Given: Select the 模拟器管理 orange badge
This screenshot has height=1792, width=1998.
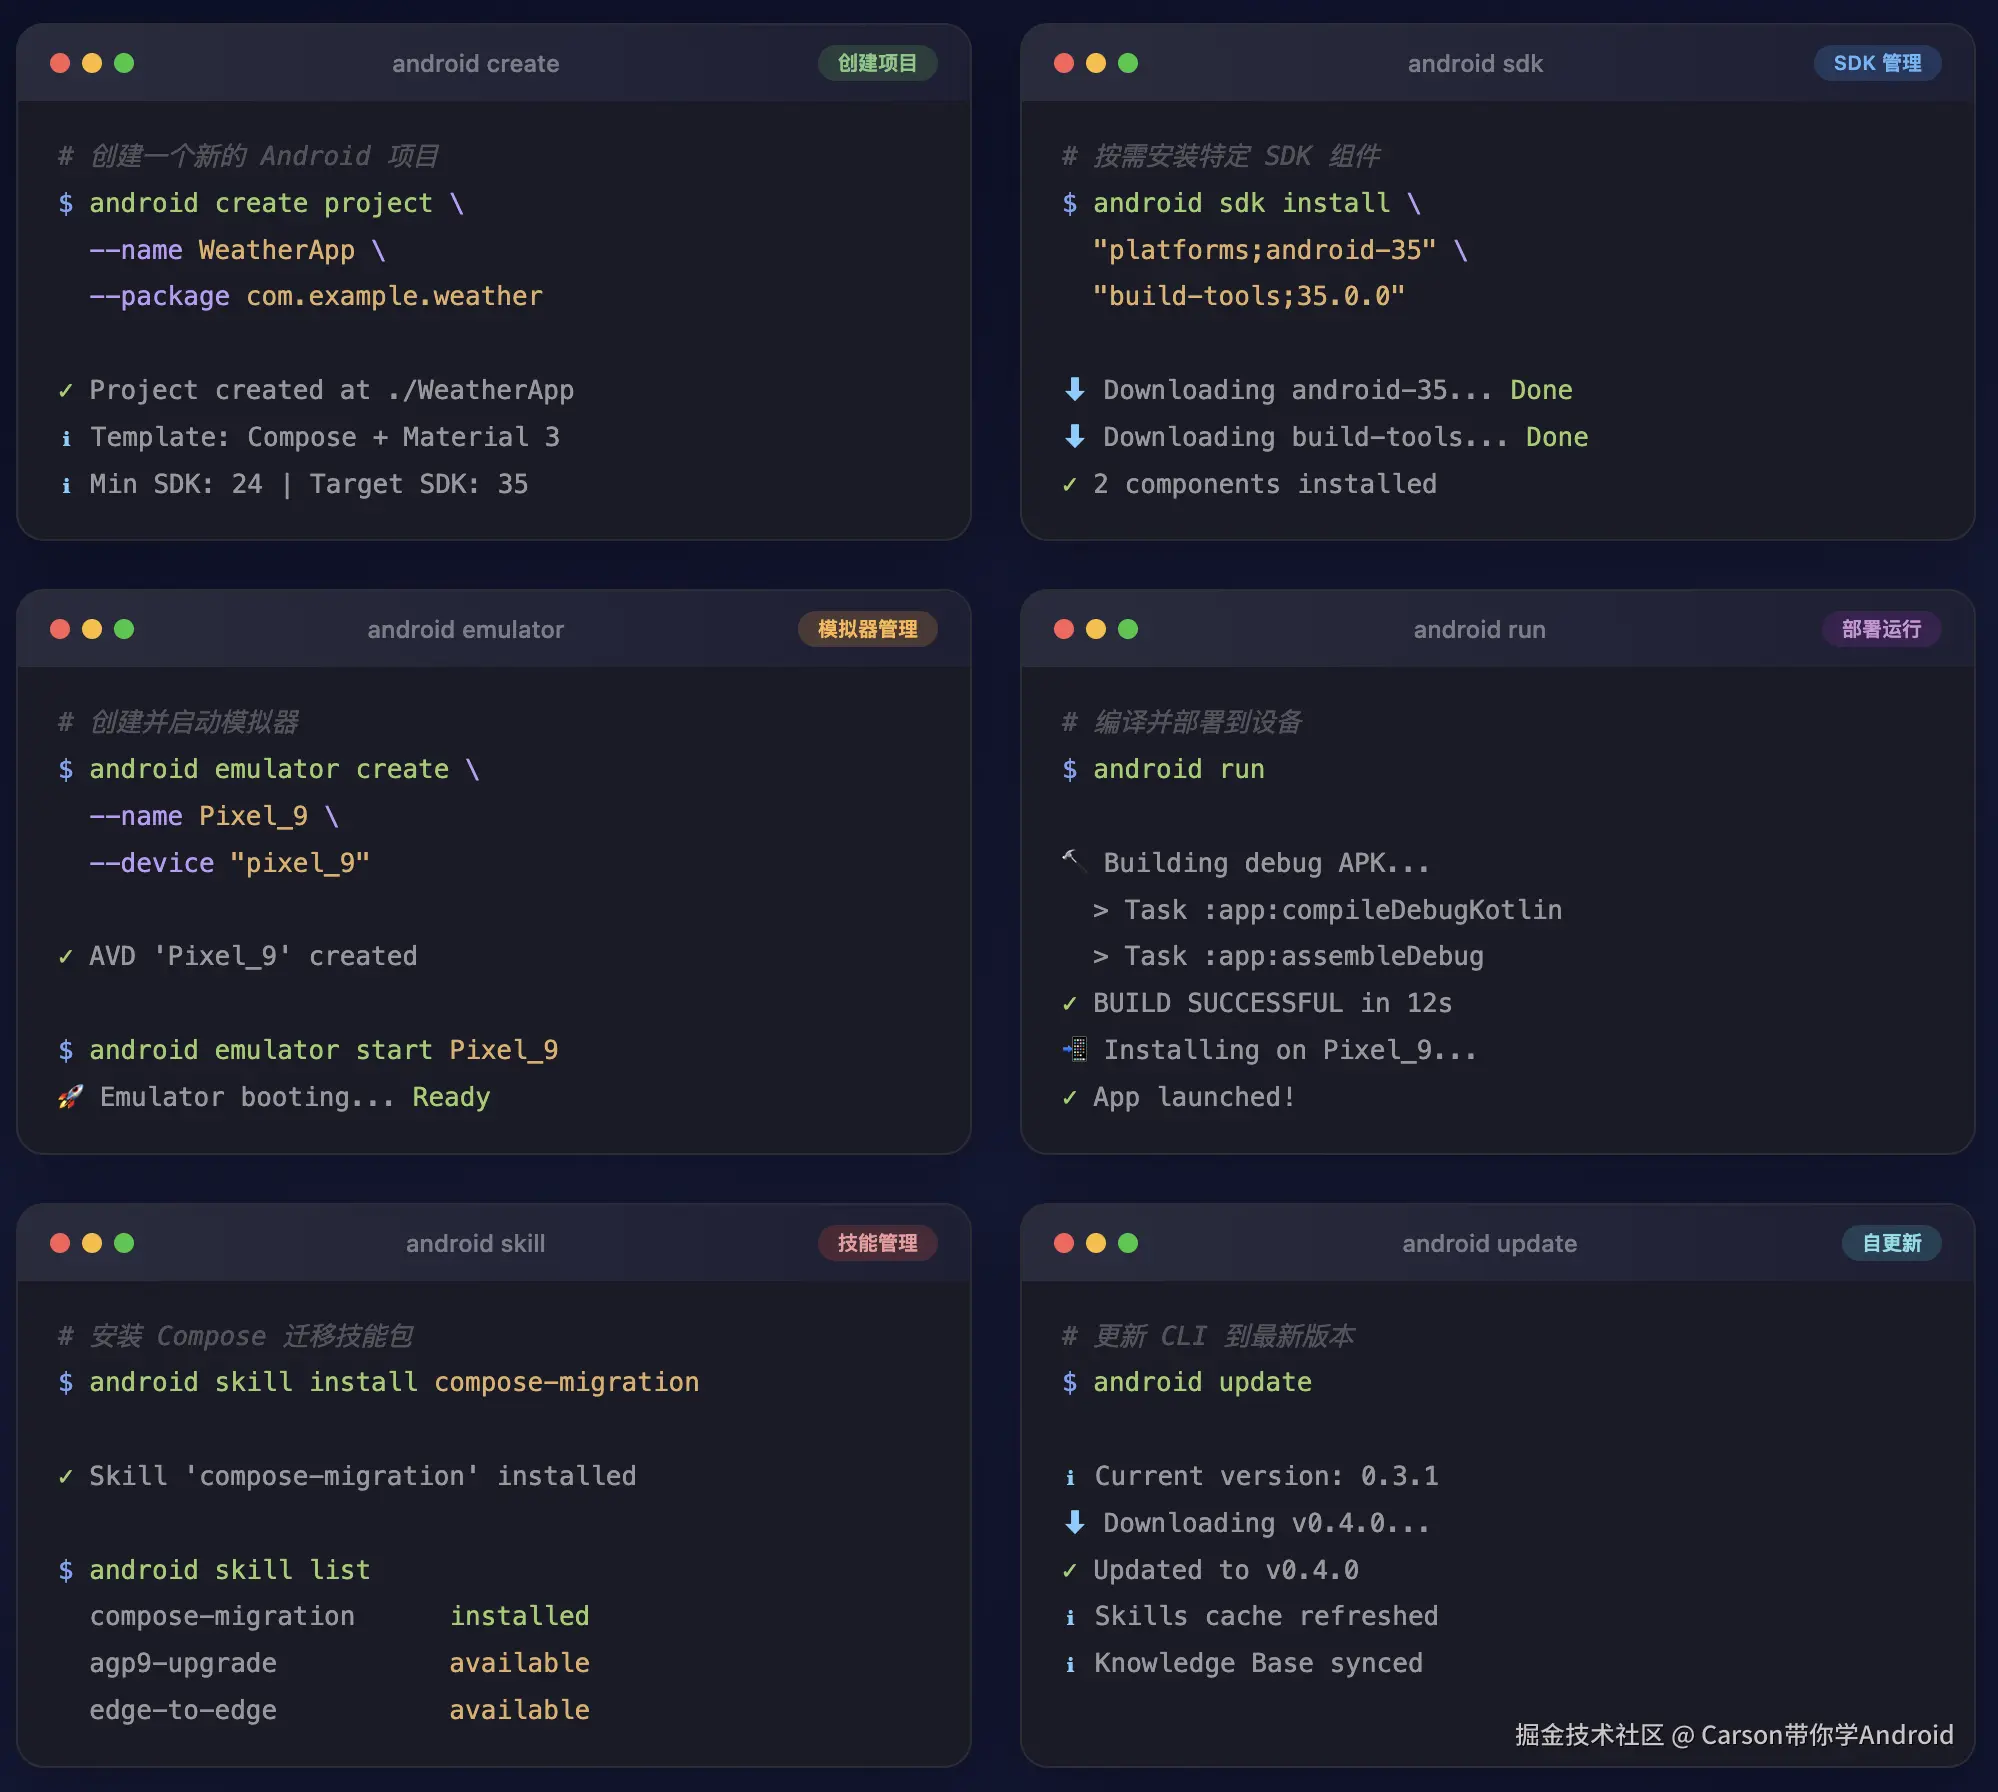Looking at the screenshot, I should (x=867, y=629).
